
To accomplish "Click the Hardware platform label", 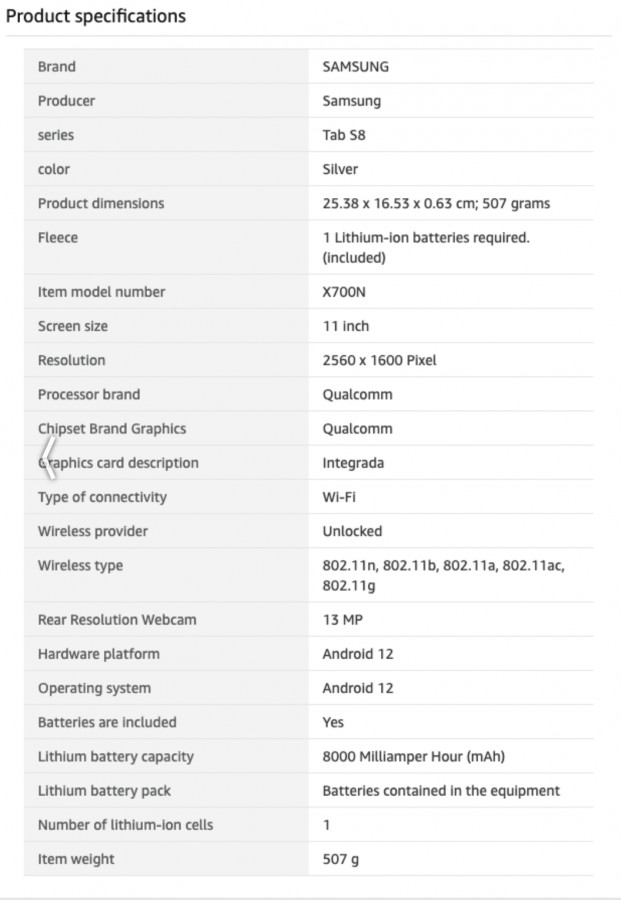I will tap(98, 654).
